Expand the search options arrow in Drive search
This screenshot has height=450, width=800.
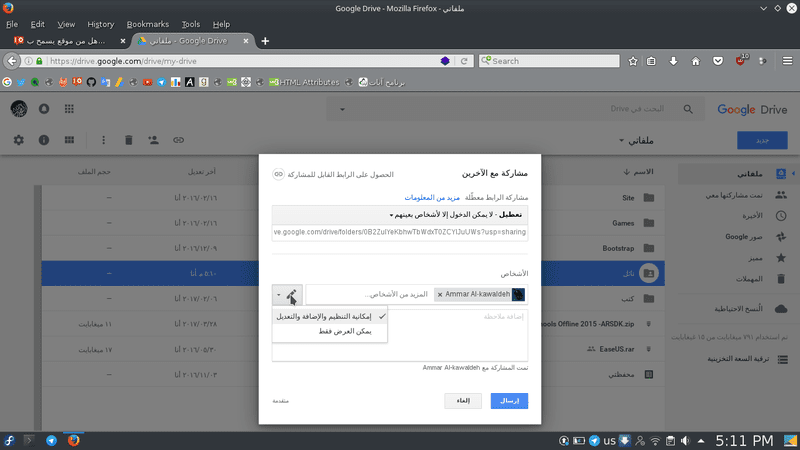[341, 108]
